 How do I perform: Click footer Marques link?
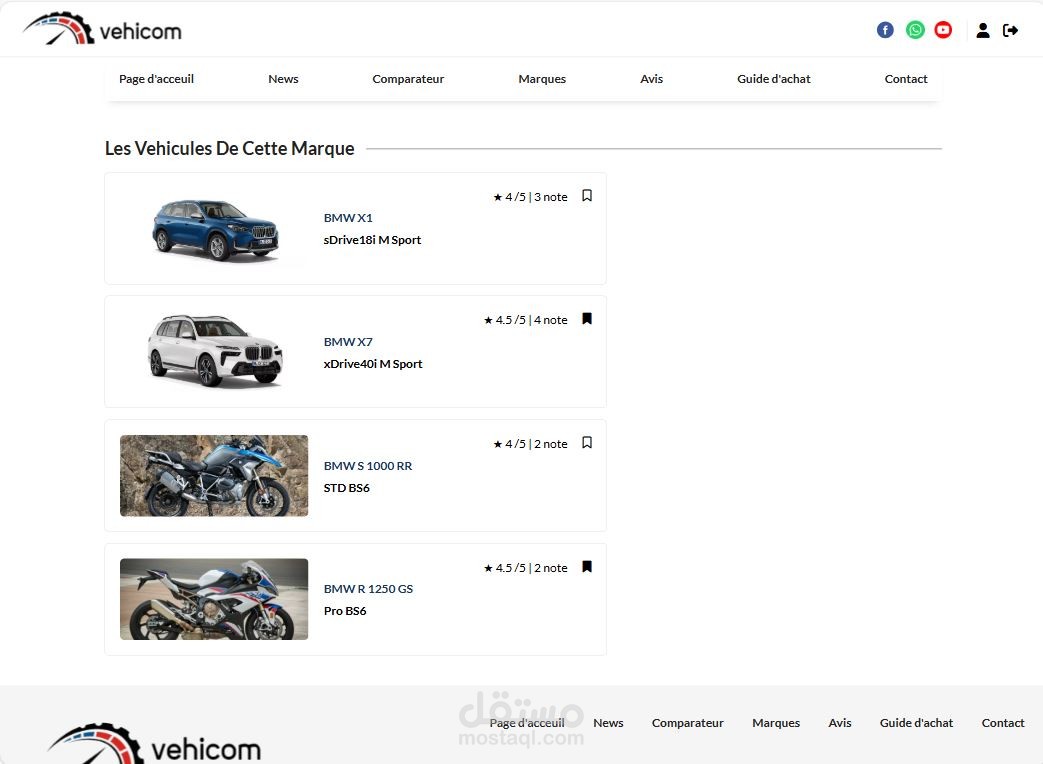point(776,723)
